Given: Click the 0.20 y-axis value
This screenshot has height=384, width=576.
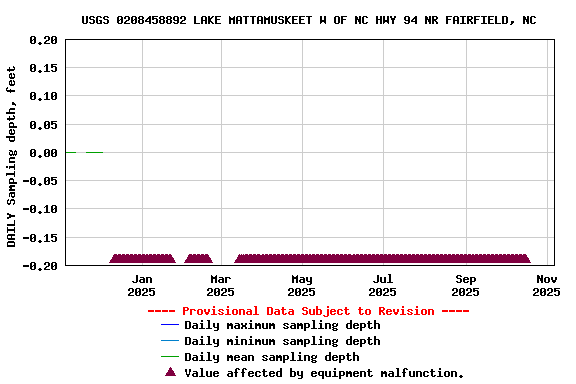Looking at the screenshot, I should tap(43, 40).
